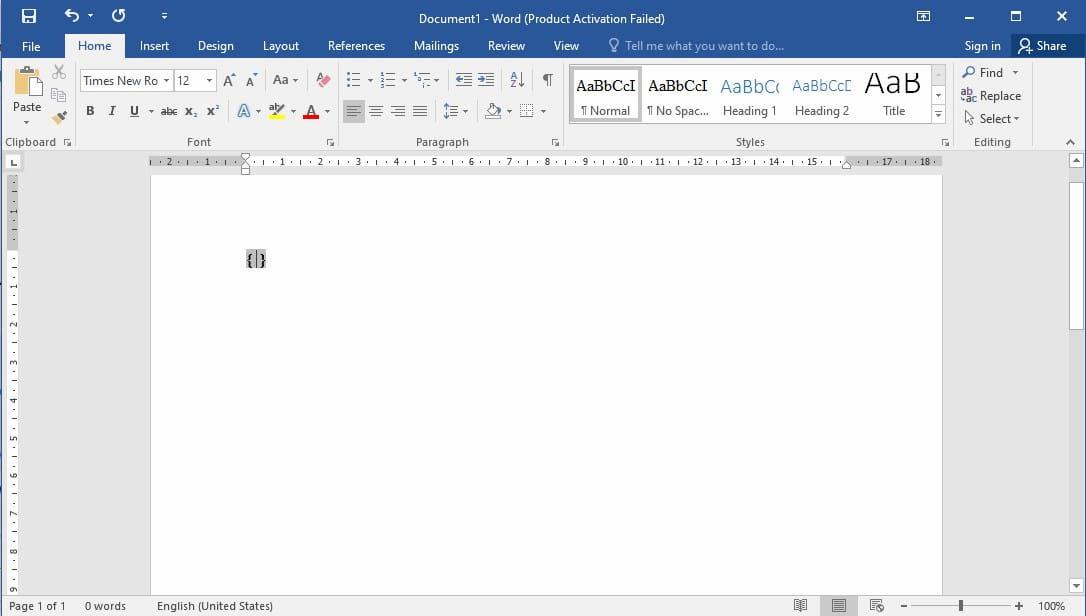Enable justified text alignment
The height and width of the screenshot is (616, 1086).
pyautogui.click(x=420, y=111)
